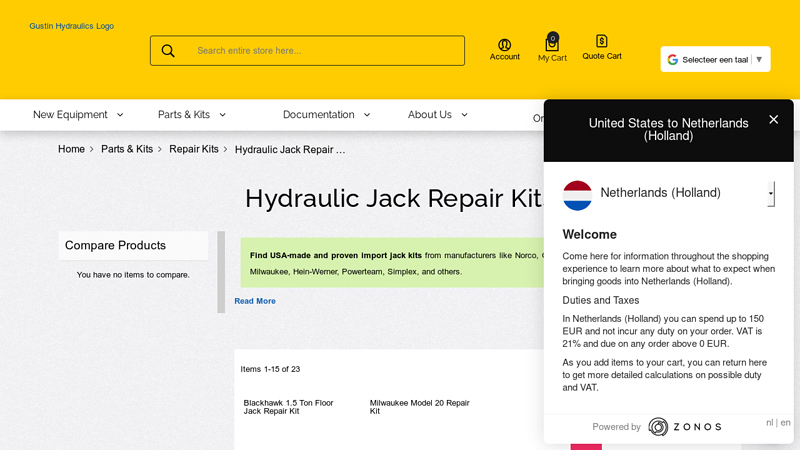Expand the Documentation menu chevron
The image size is (800, 450).
[367, 115]
